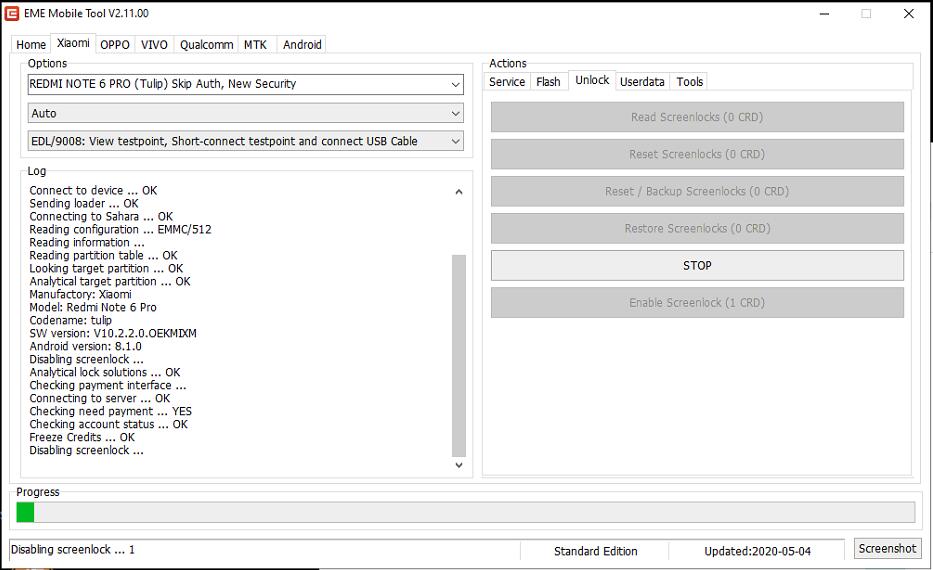Select the Xiaomi tab
This screenshot has width=933, height=570.
tap(73, 43)
